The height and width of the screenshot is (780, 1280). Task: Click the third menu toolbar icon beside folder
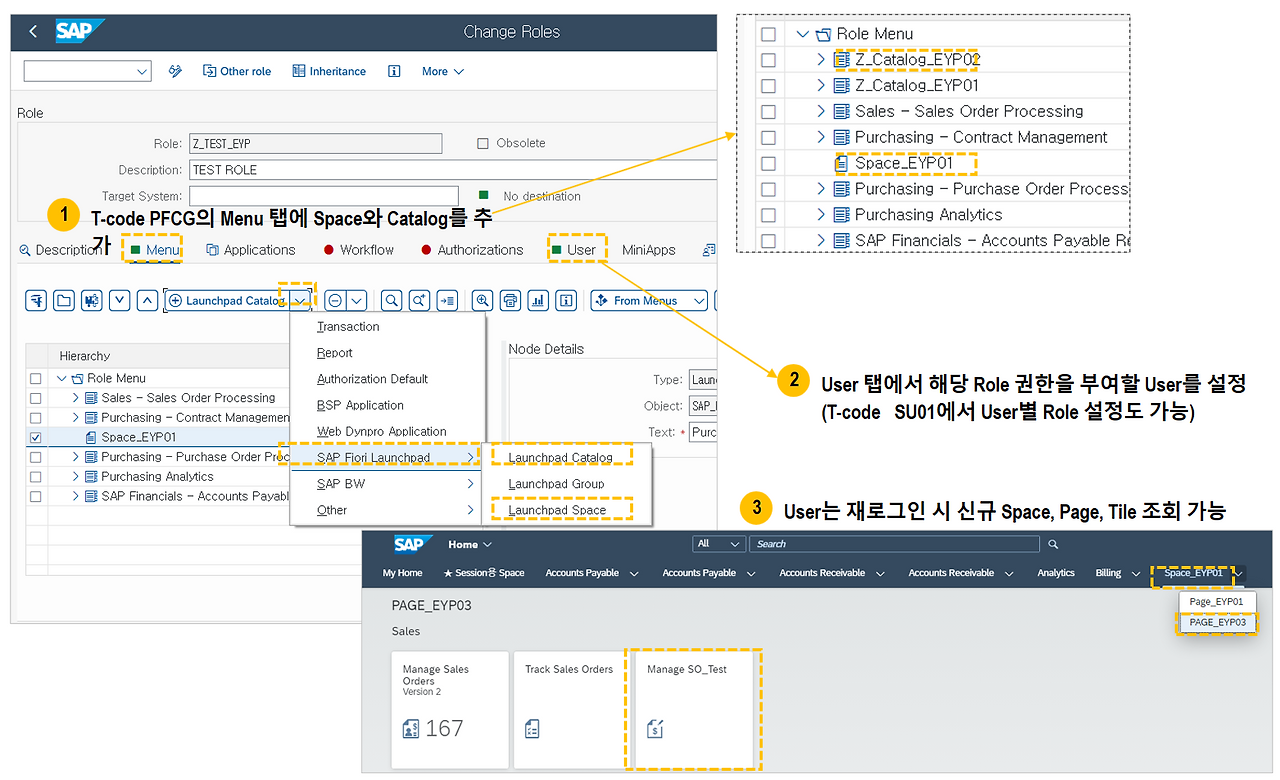pos(92,300)
